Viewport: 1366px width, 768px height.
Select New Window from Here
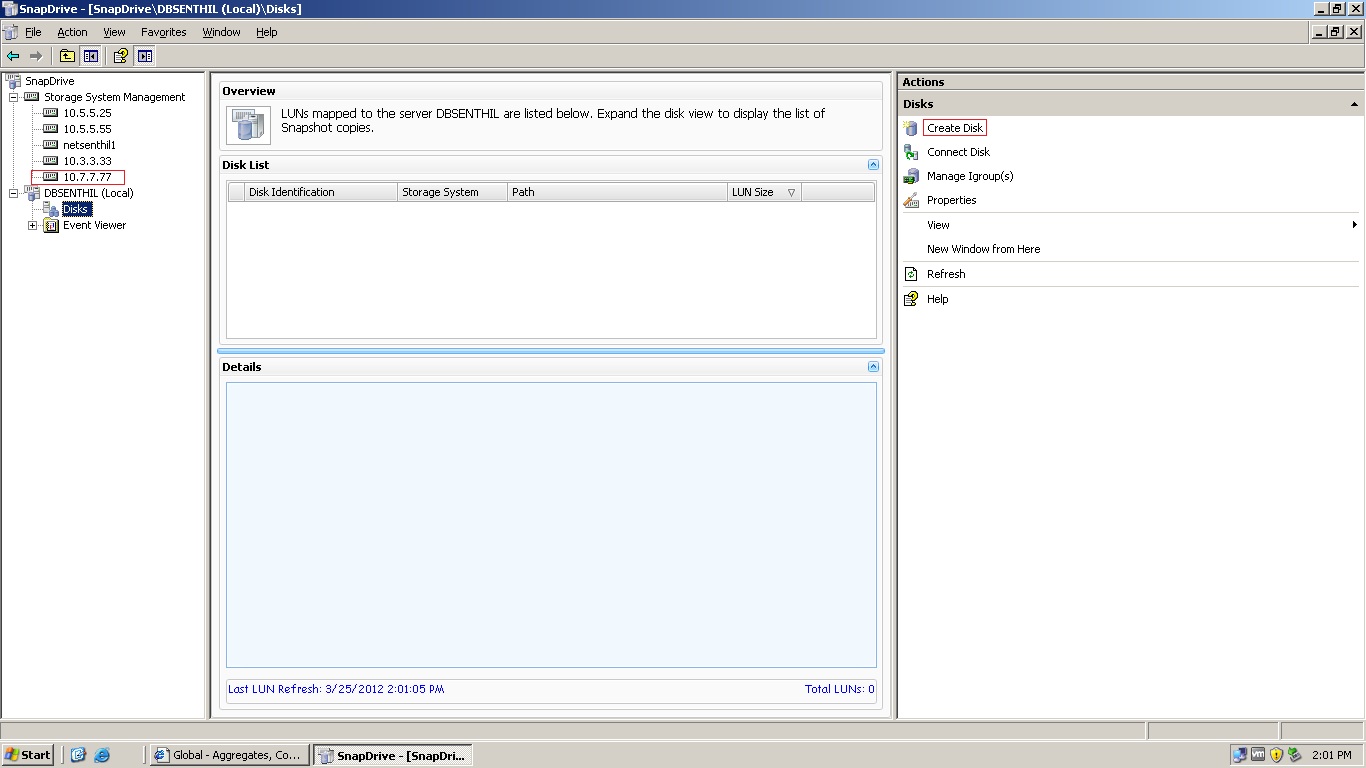coord(983,249)
